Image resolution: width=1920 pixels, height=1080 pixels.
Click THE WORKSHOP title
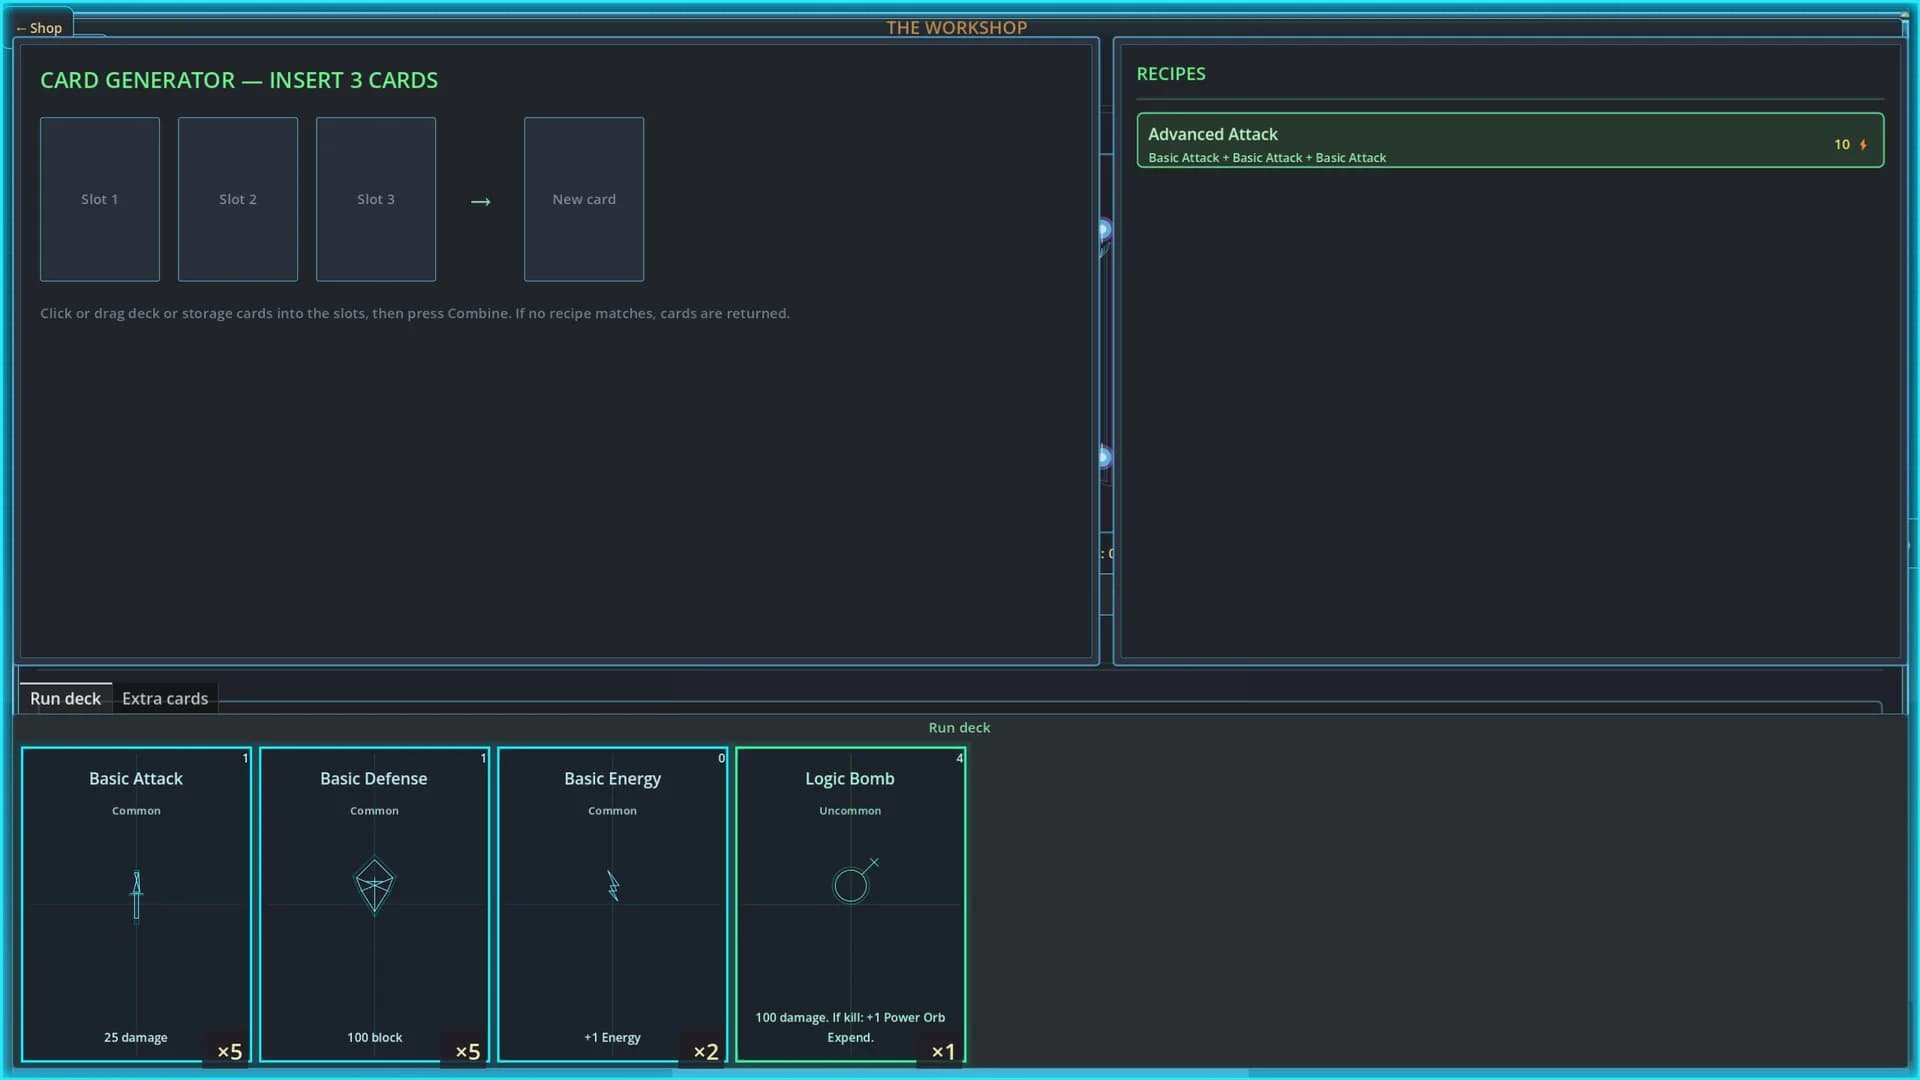coord(956,27)
